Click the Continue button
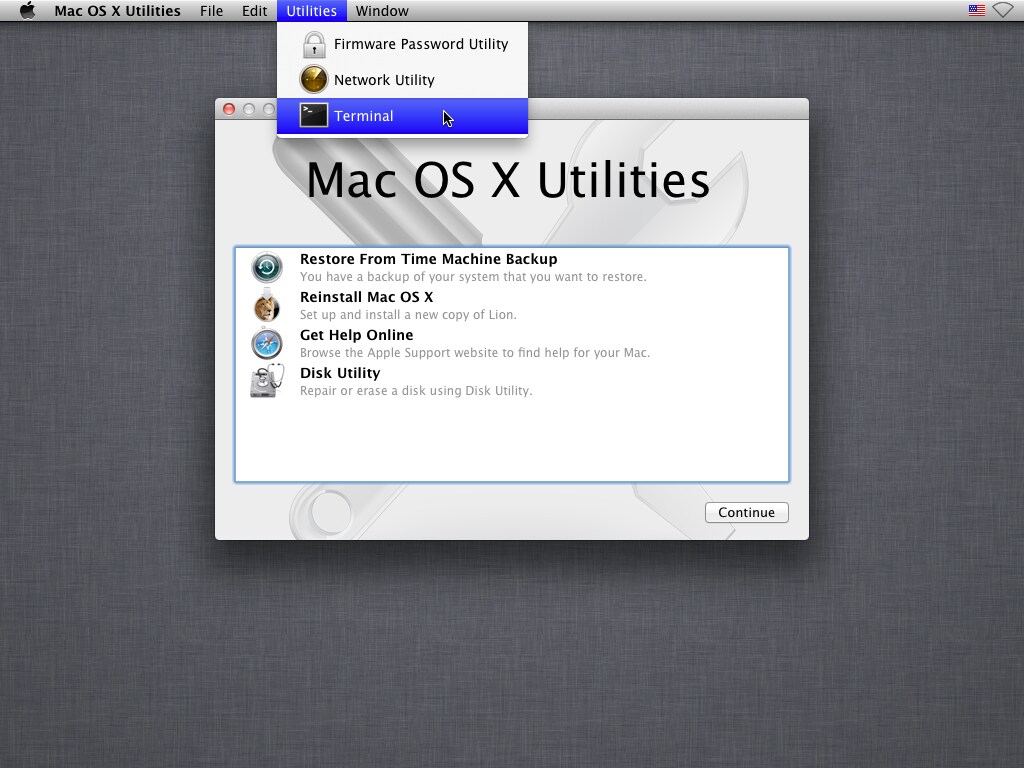 (x=746, y=512)
